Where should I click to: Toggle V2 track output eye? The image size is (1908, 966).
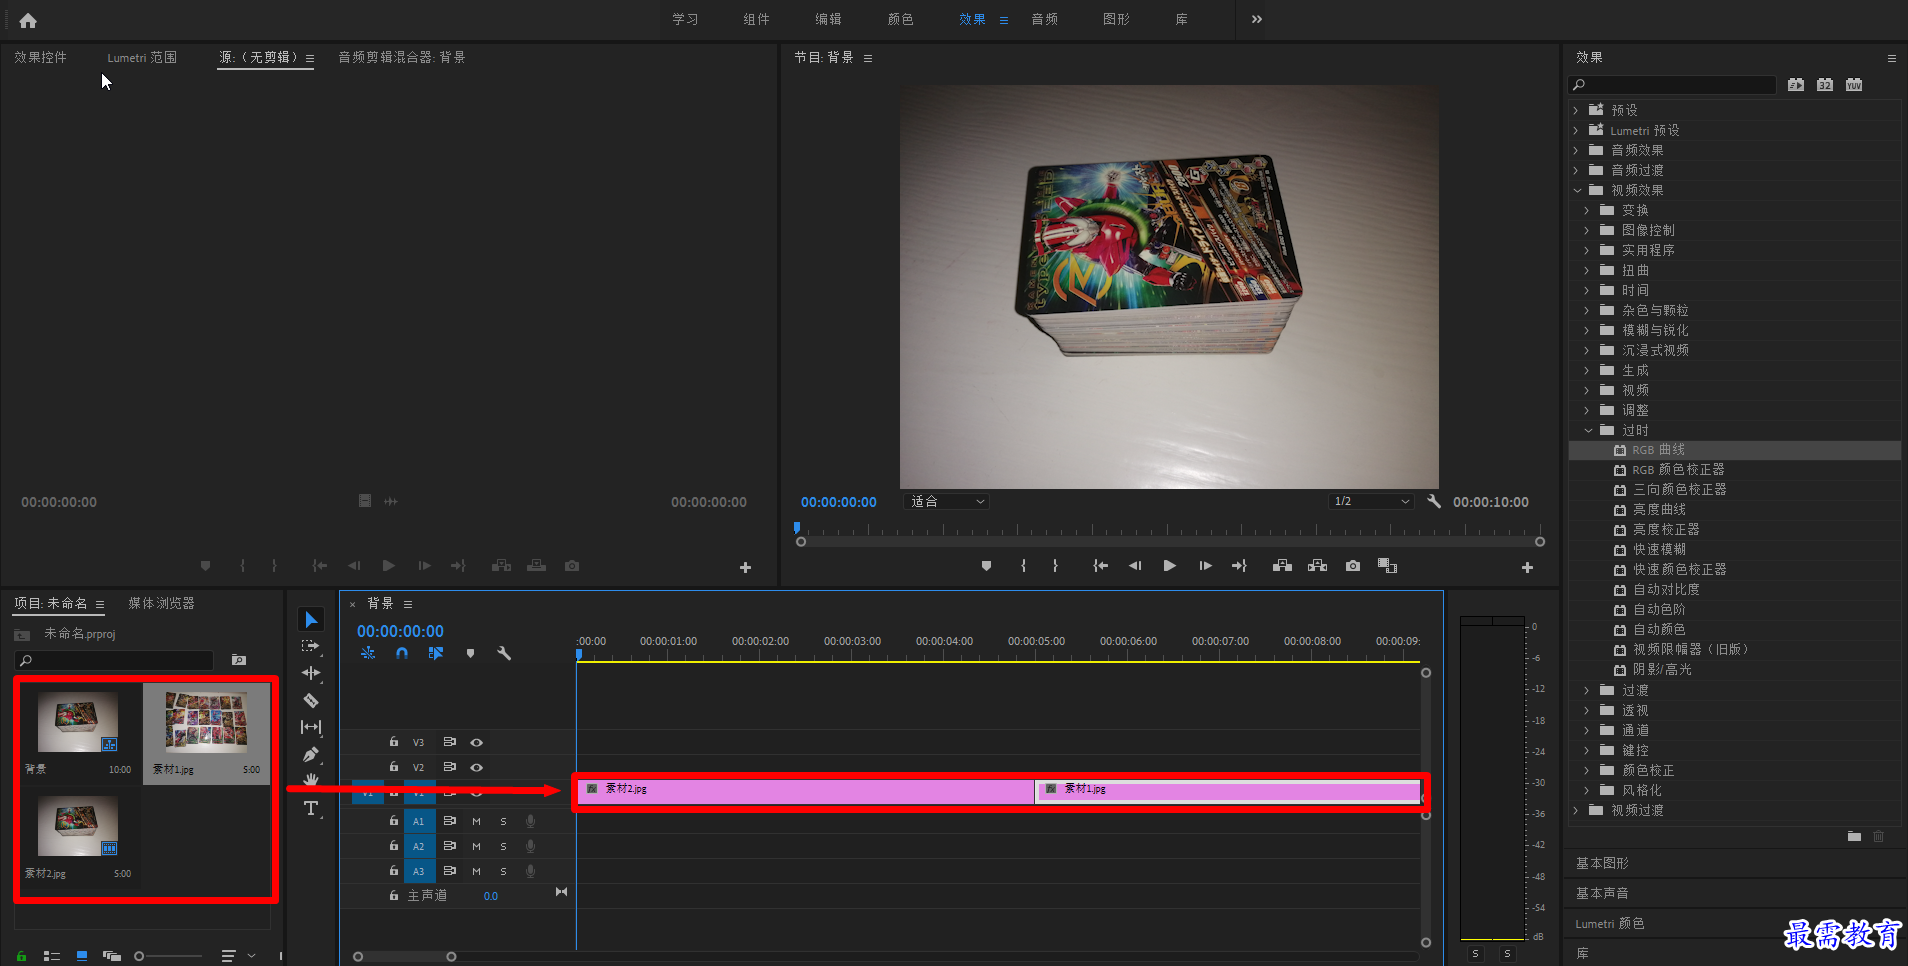477,767
